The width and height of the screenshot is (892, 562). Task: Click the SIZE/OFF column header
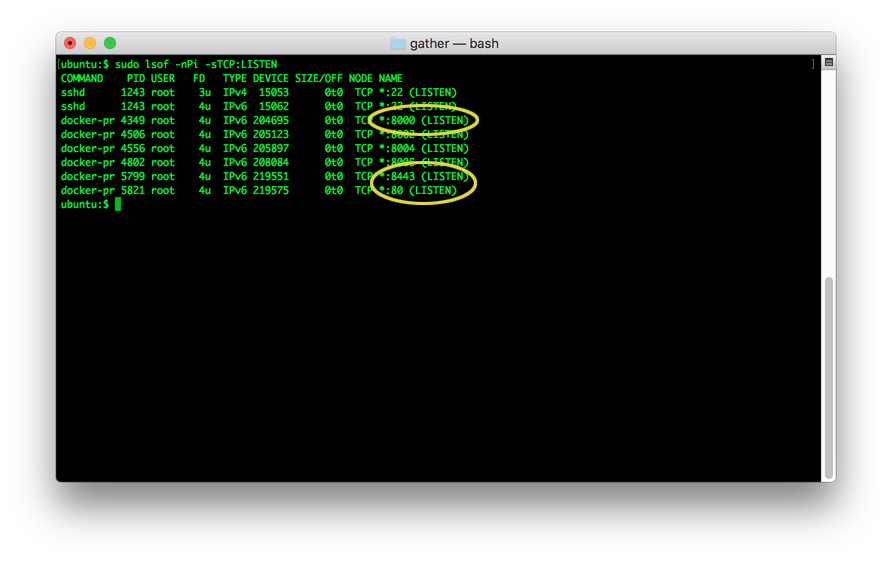pyautogui.click(x=319, y=78)
